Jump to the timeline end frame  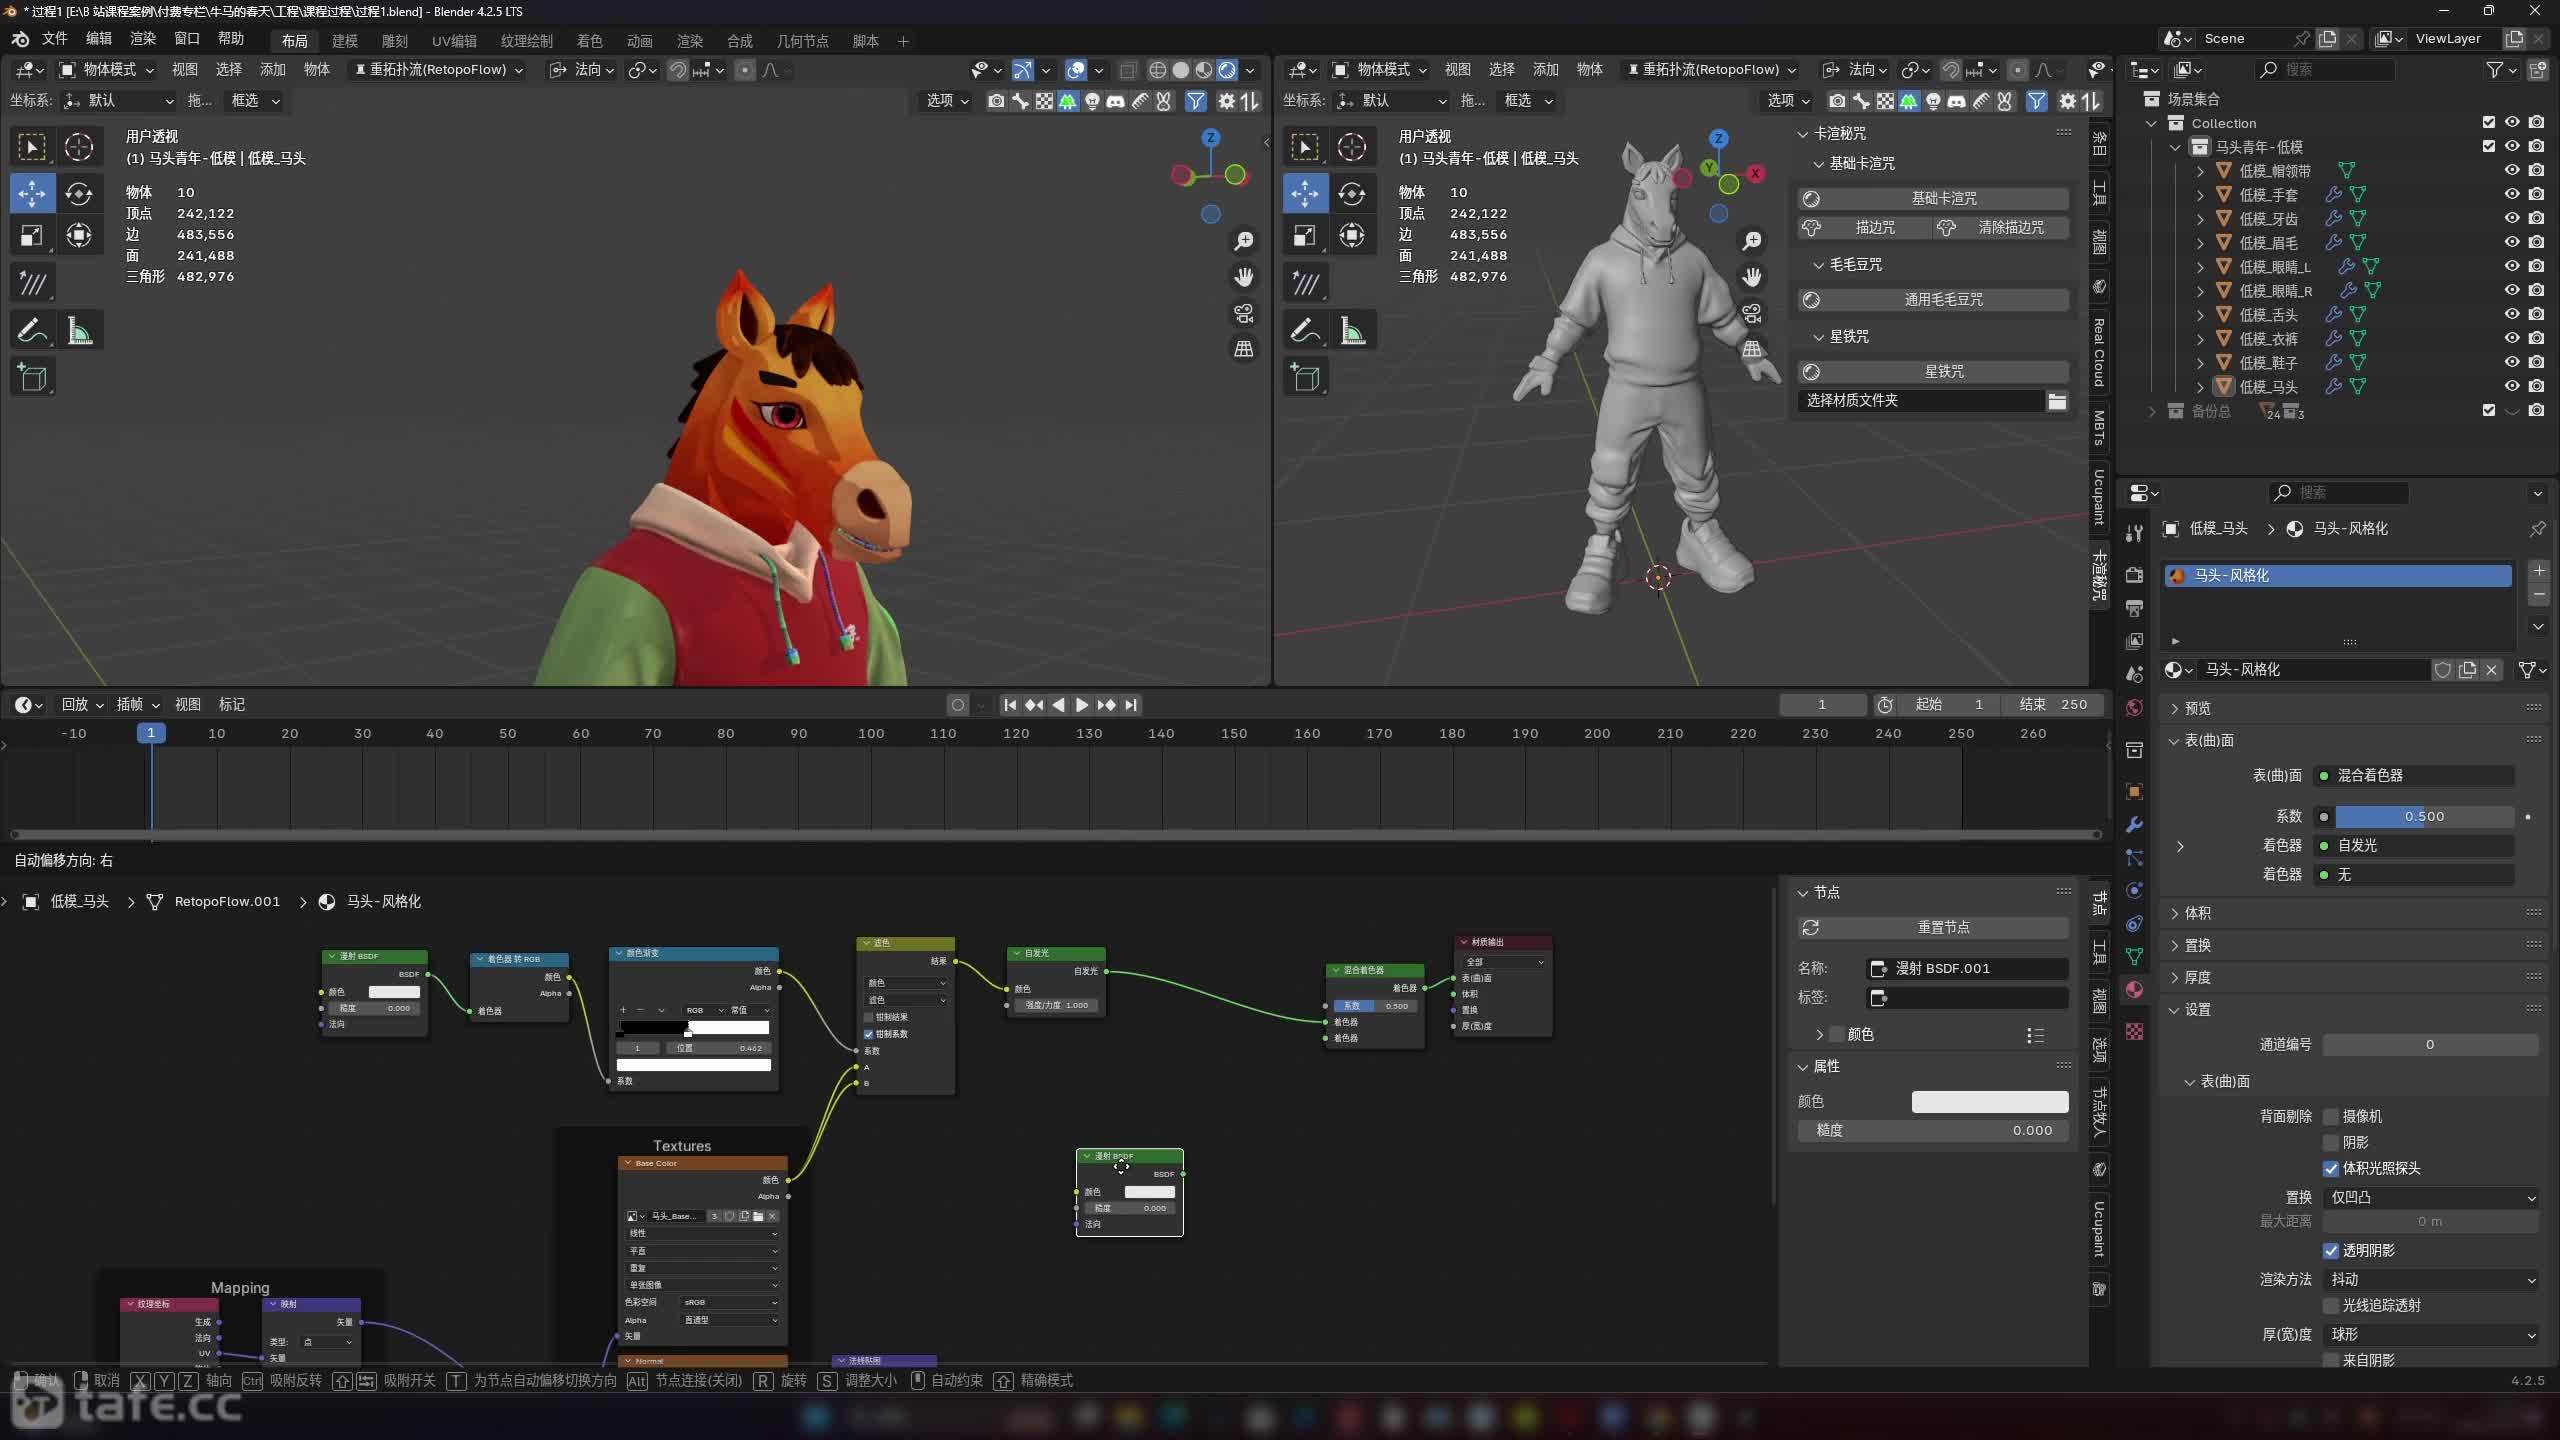click(1131, 705)
